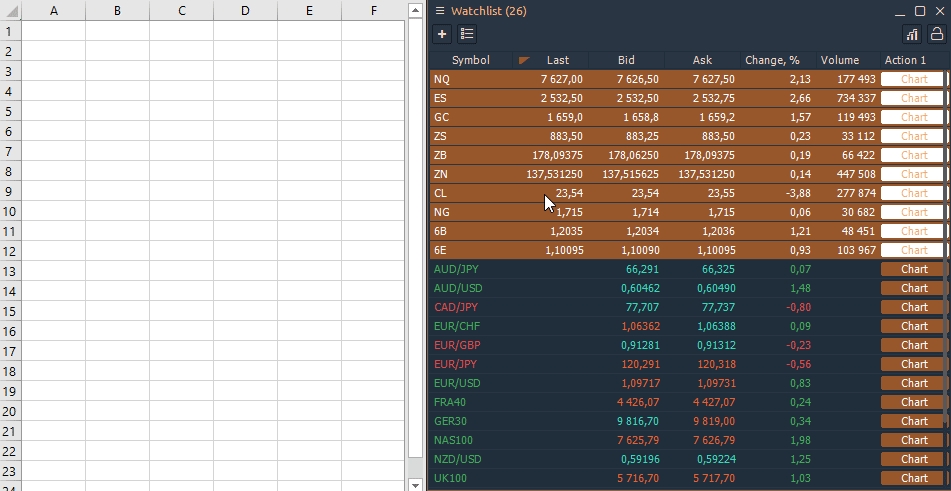951x491 pixels.
Task: Click the Select All corner in spreadsheet
Action: click(x=10, y=10)
